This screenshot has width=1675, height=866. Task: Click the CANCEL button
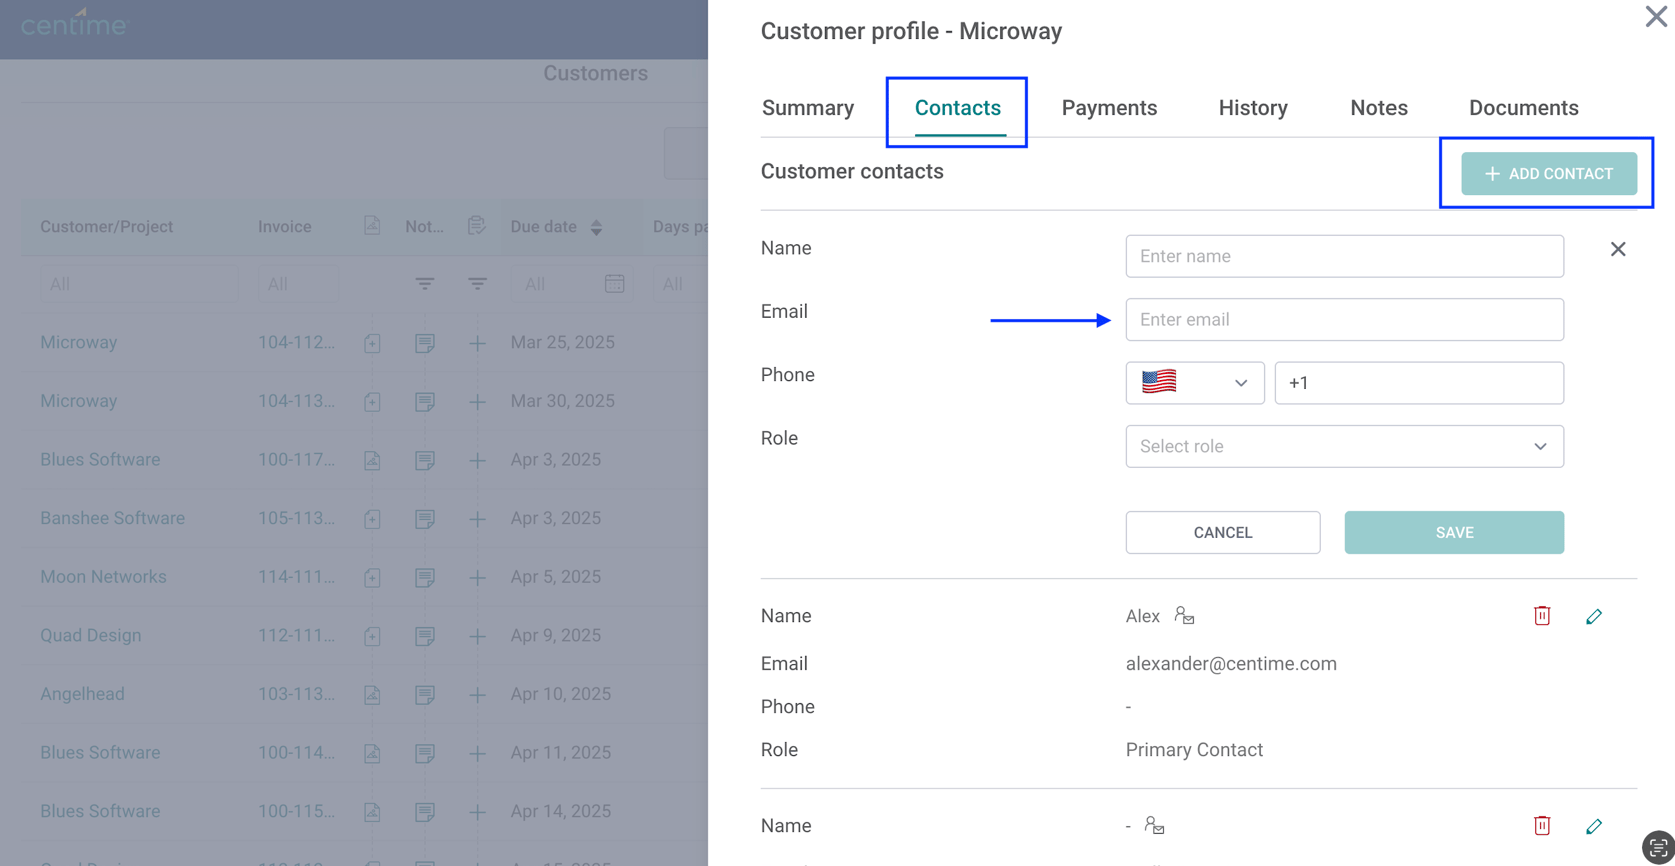(x=1223, y=532)
